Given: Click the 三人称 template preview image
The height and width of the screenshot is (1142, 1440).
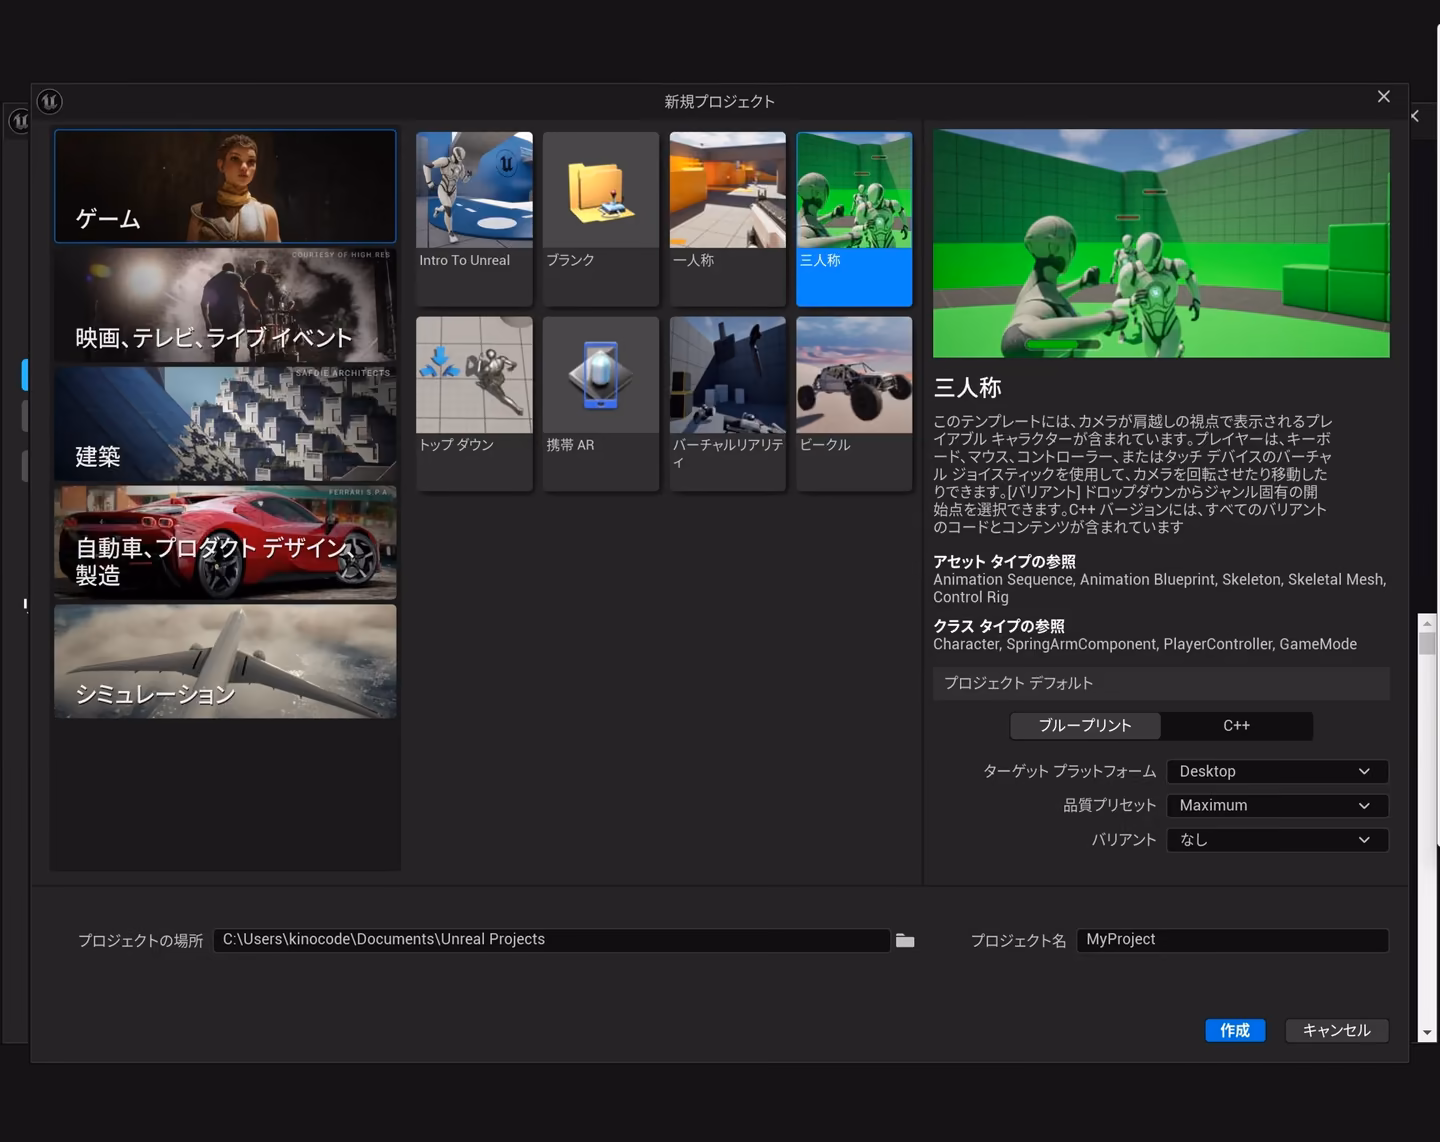Looking at the screenshot, I should [x=1161, y=243].
